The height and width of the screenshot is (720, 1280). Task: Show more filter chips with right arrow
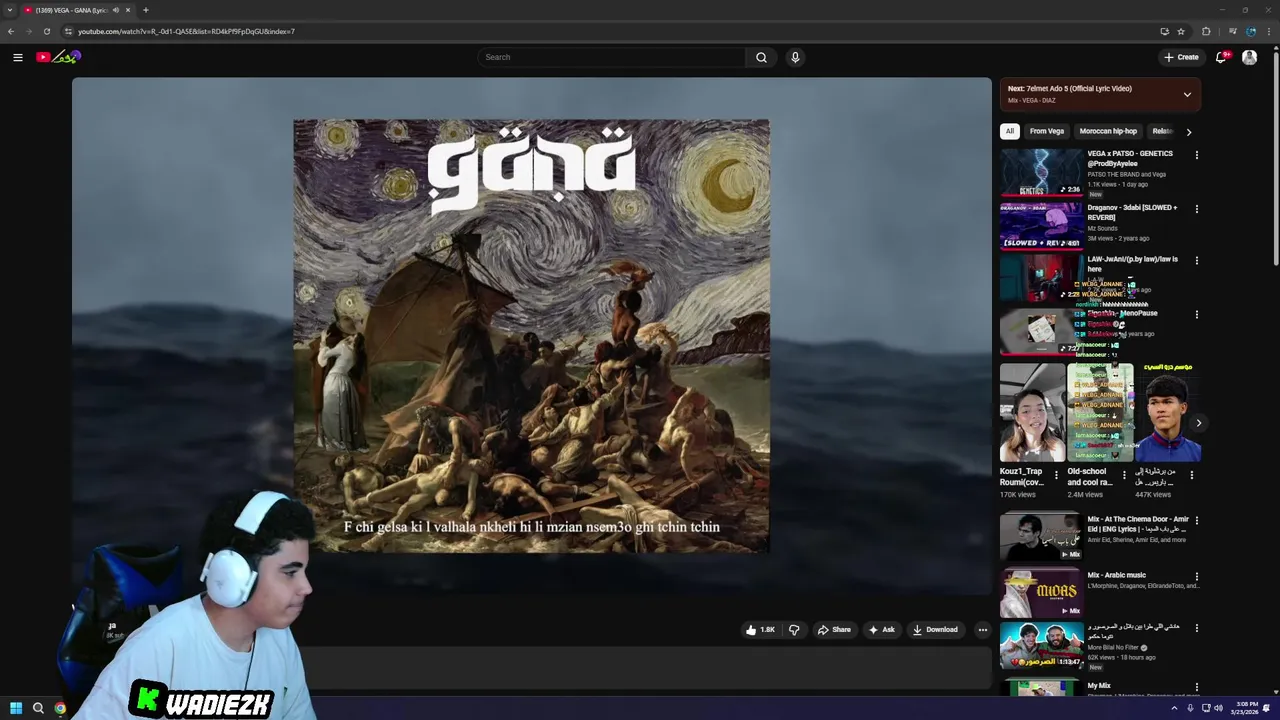click(1188, 131)
